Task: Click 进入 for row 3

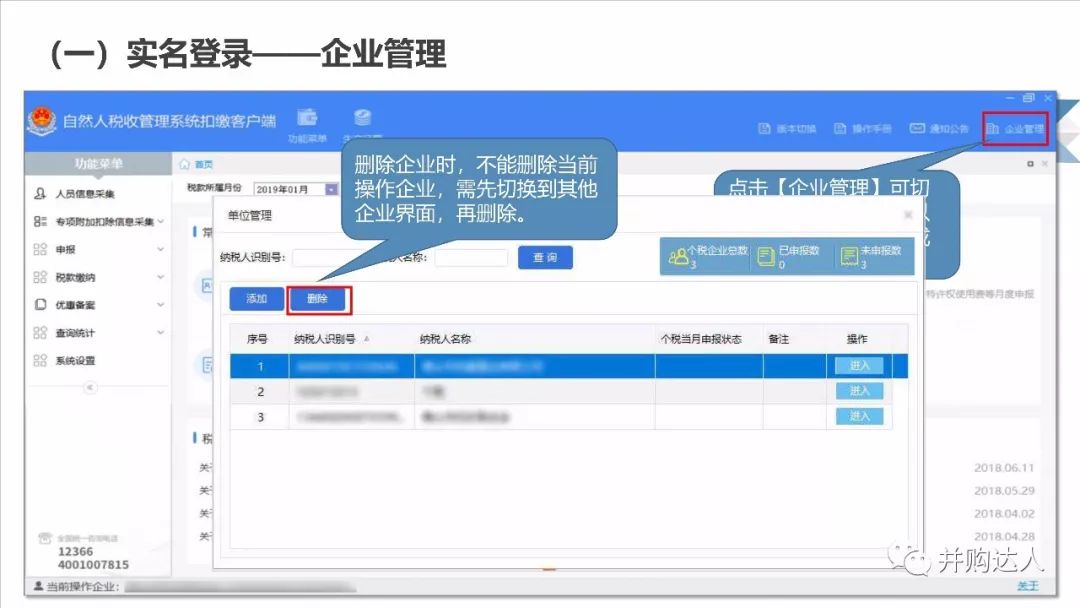Action: point(859,416)
